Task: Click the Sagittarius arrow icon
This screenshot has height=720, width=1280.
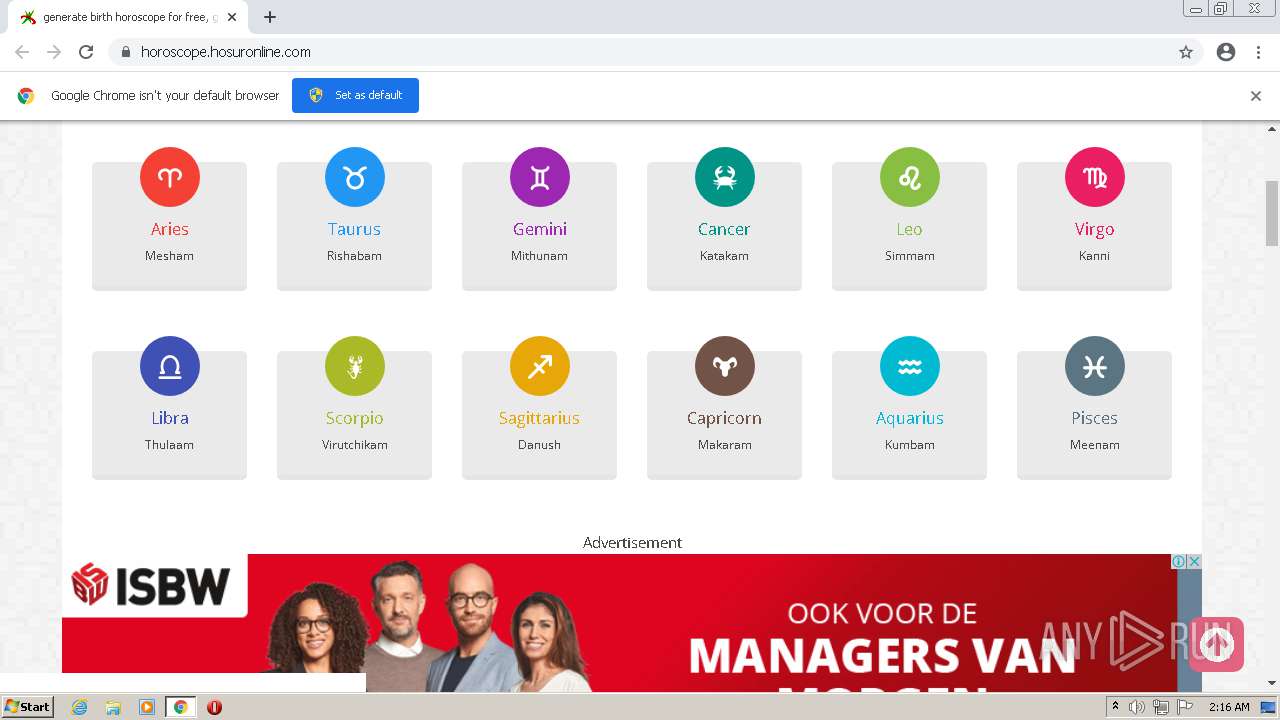Action: coord(540,366)
